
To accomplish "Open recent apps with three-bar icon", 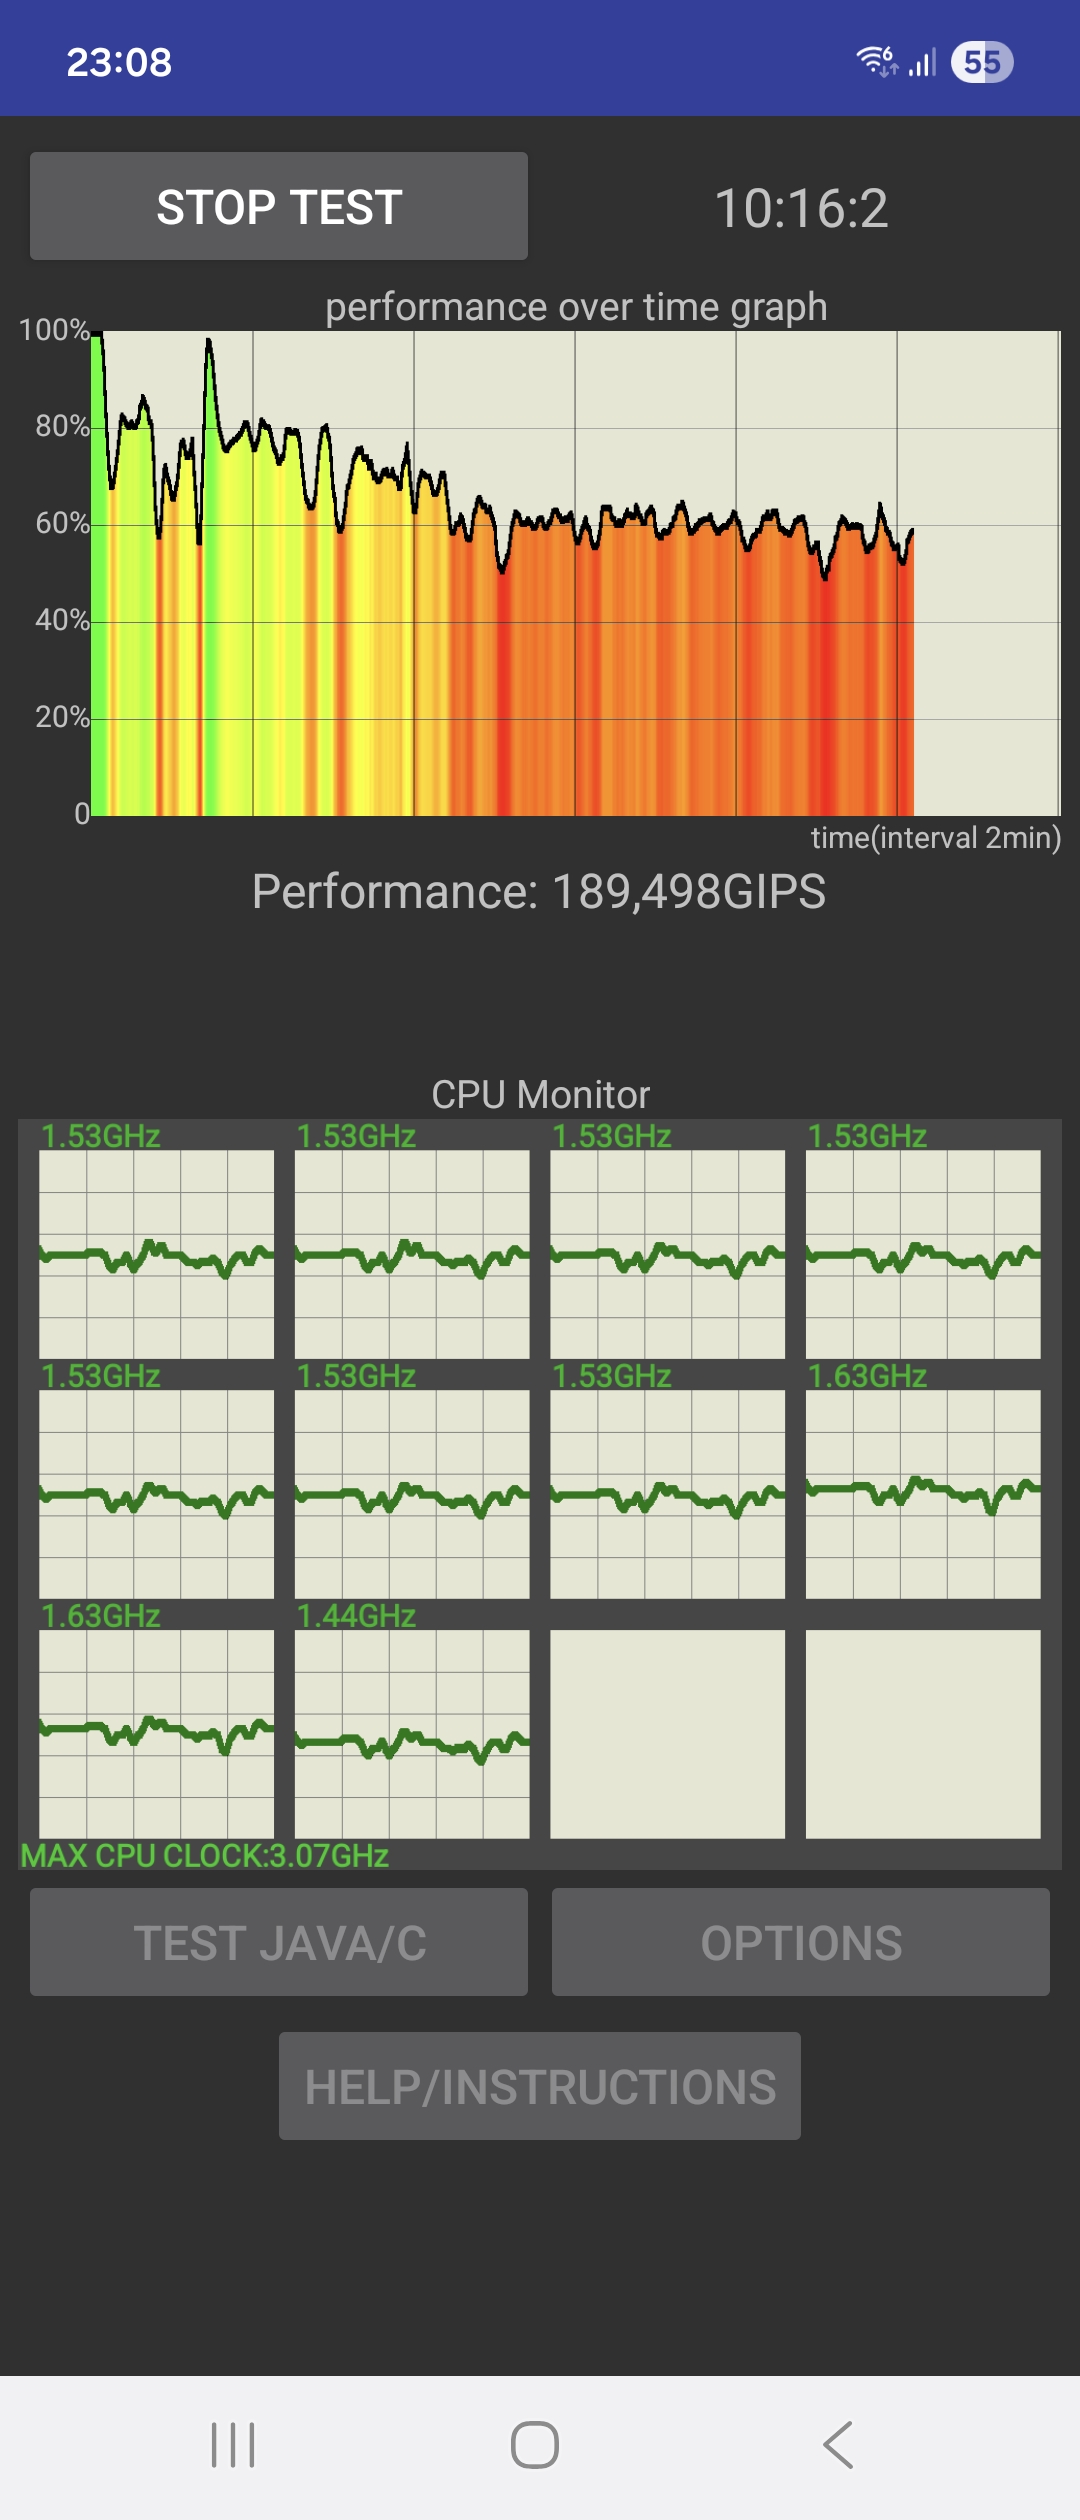I will pyautogui.click(x=233, y=2445).
